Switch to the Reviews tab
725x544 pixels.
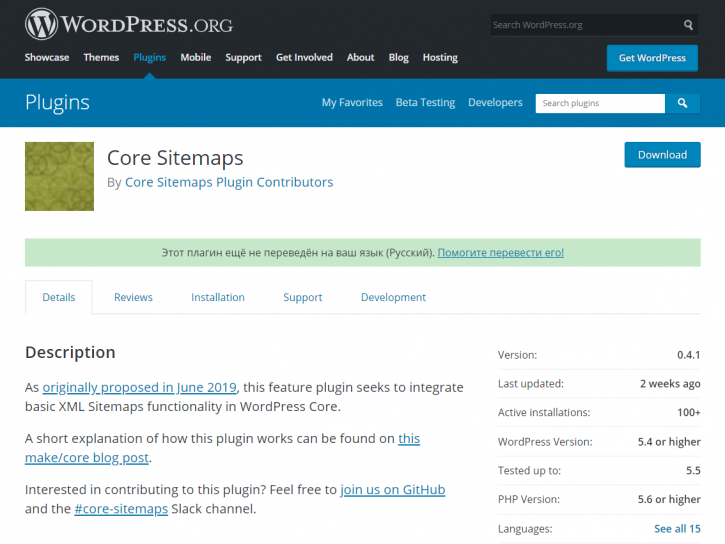coord(133,297)
